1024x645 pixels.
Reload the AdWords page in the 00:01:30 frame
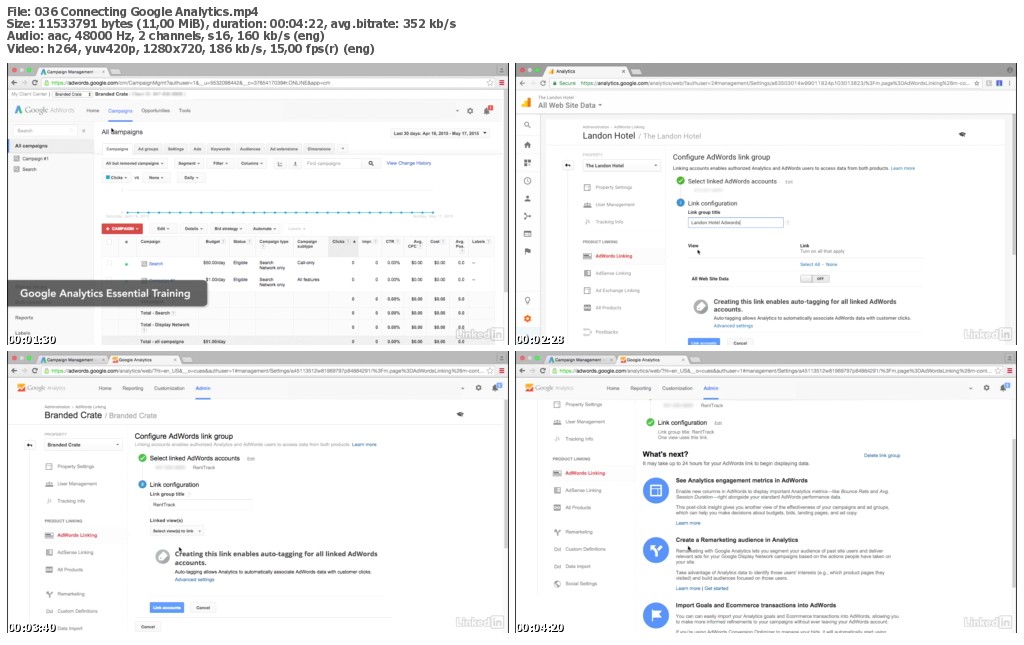(35, 83)
